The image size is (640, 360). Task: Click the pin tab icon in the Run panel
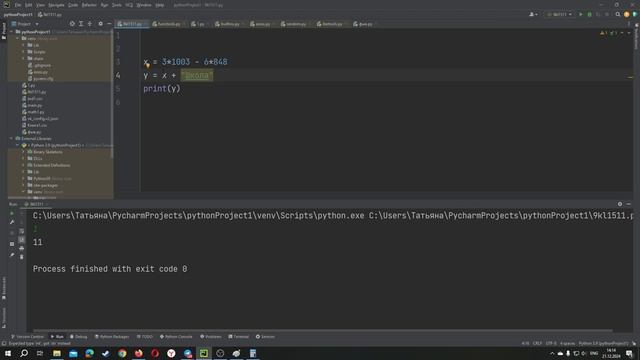pyautogui.click(x=12, y=255)
